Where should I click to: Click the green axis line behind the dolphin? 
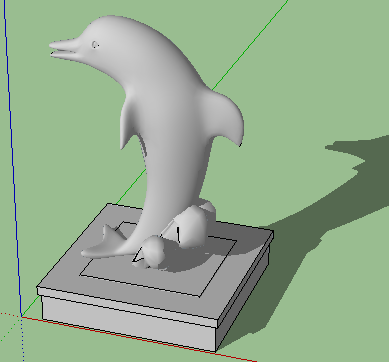coord(250,45)
